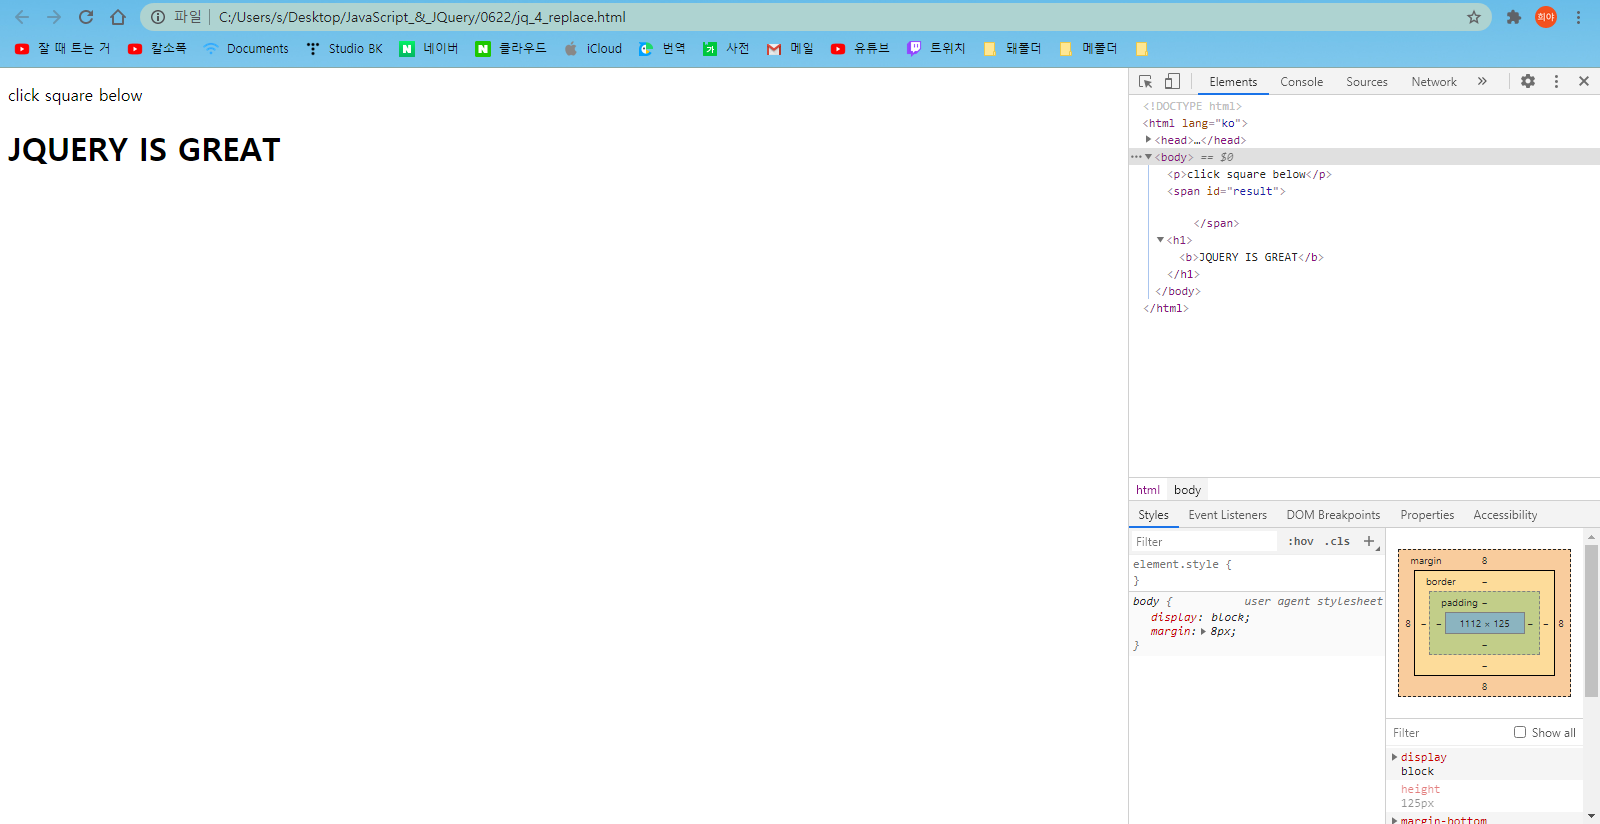Open the first YouTube bookmark
The width and height of the screenshot is (1600, 824).
coord(62,48)
